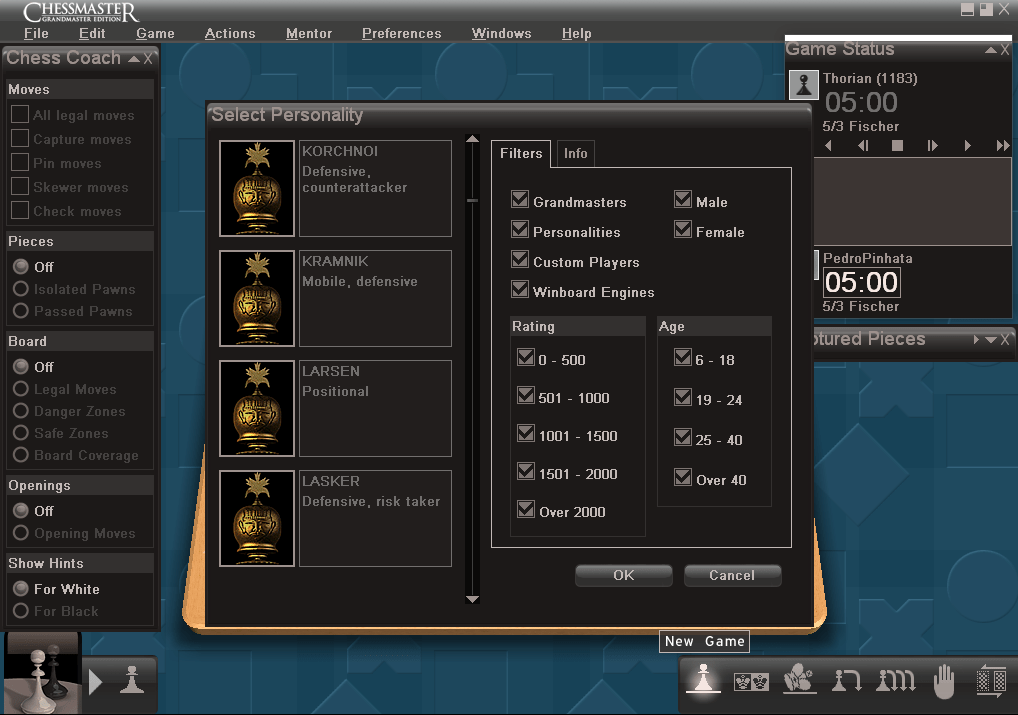The width and height of the screenshot is (1018, 715).
Task: Open the Game menu
Action: point(155,34)
